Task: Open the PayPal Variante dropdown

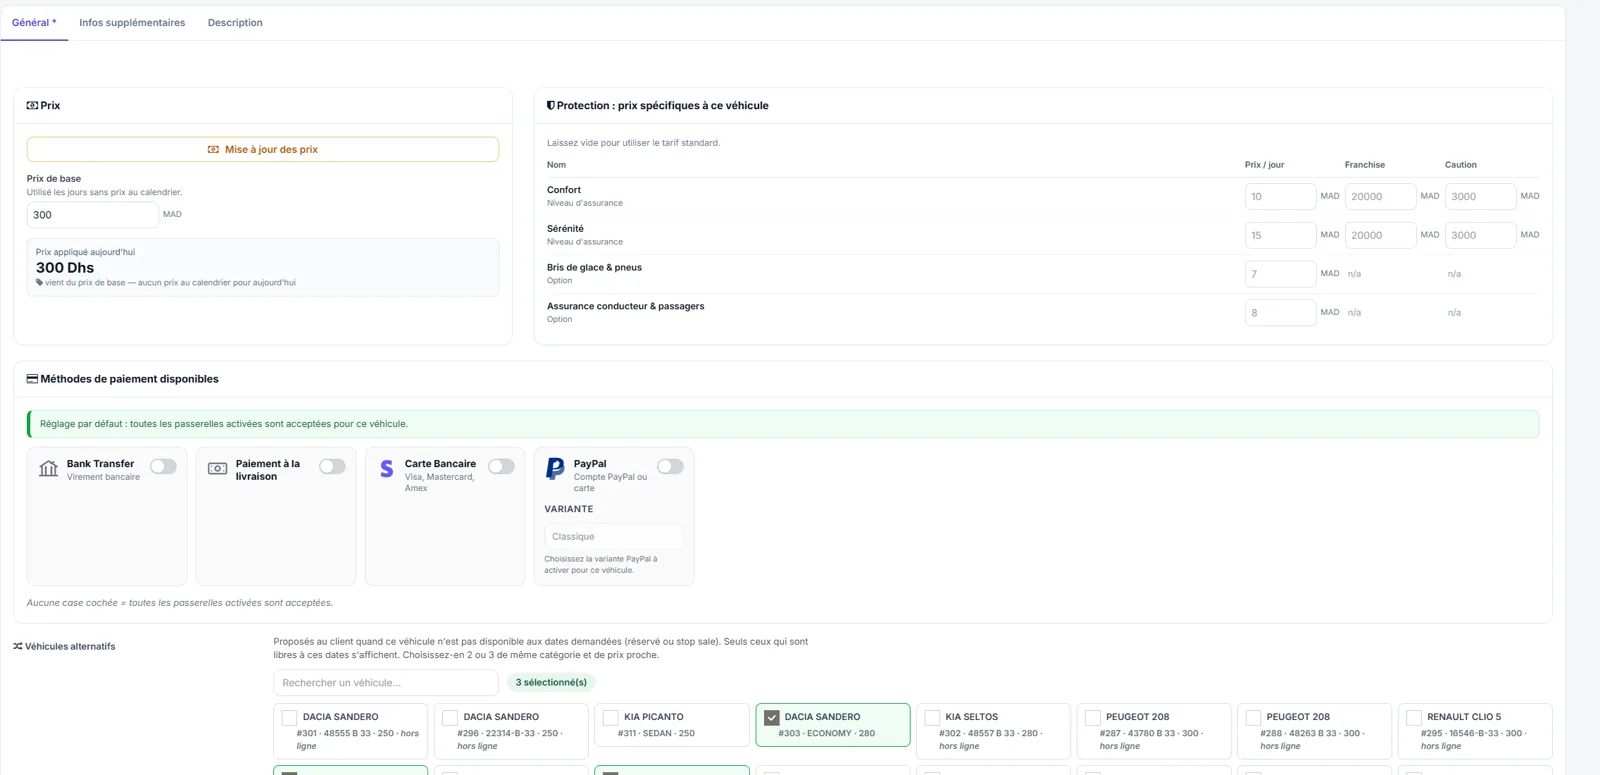Action: pos(614,537)
